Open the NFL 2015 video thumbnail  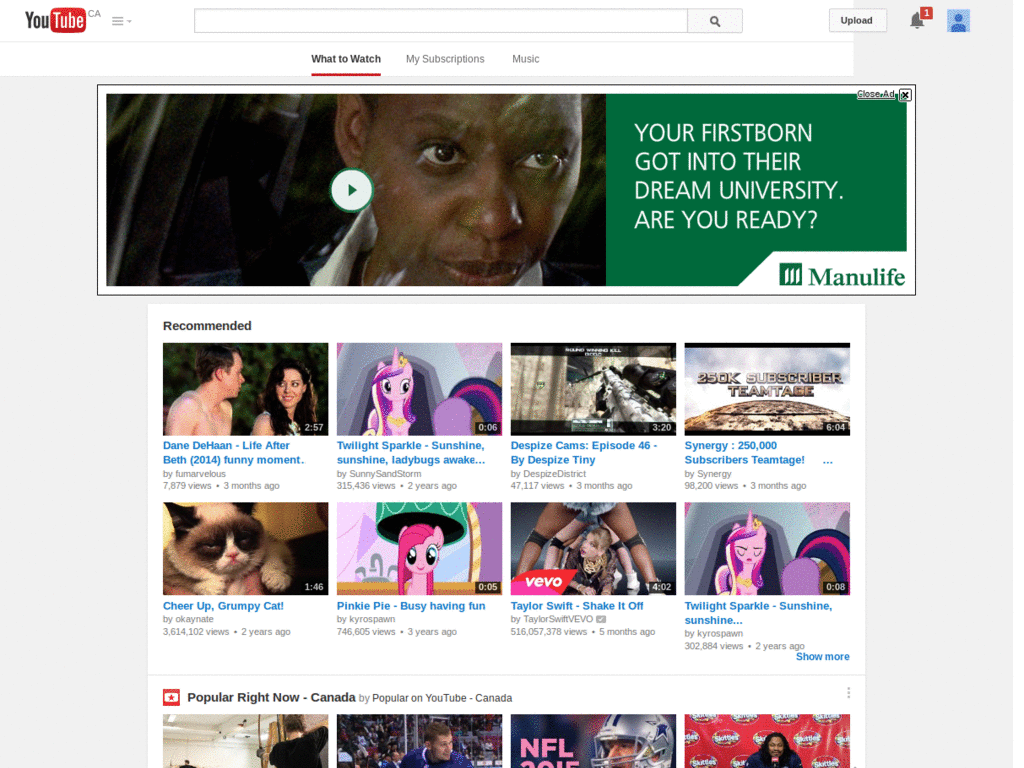click(x=593, y=741)
